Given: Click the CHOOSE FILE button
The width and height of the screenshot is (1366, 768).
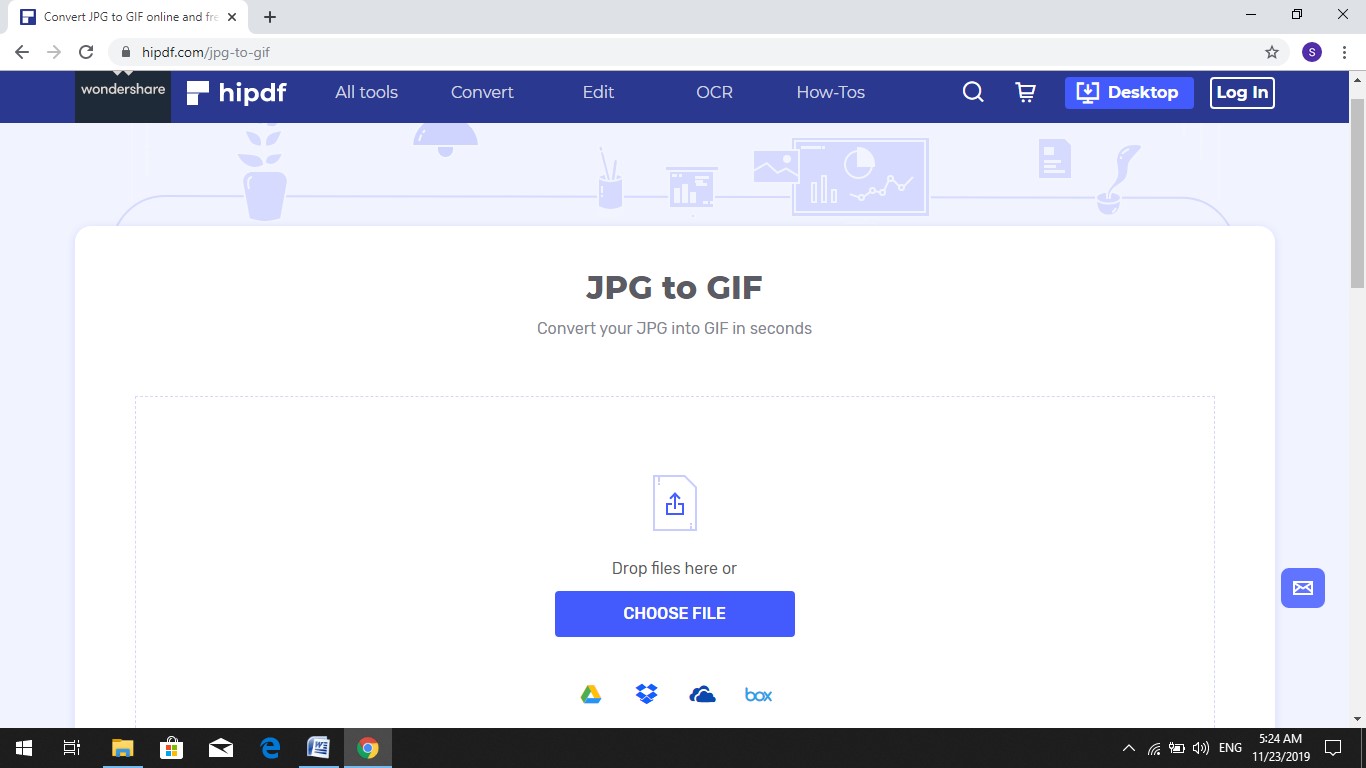Looking at the screenshot, I should click(675, 614).
